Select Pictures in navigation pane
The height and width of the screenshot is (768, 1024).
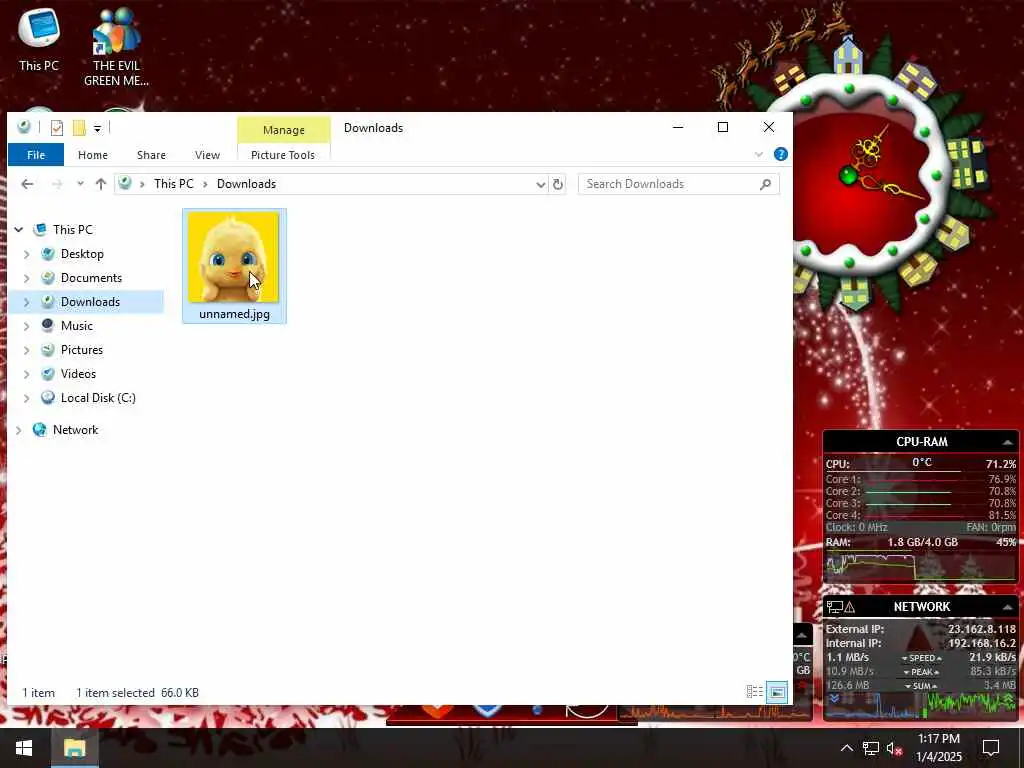[82, 350]
